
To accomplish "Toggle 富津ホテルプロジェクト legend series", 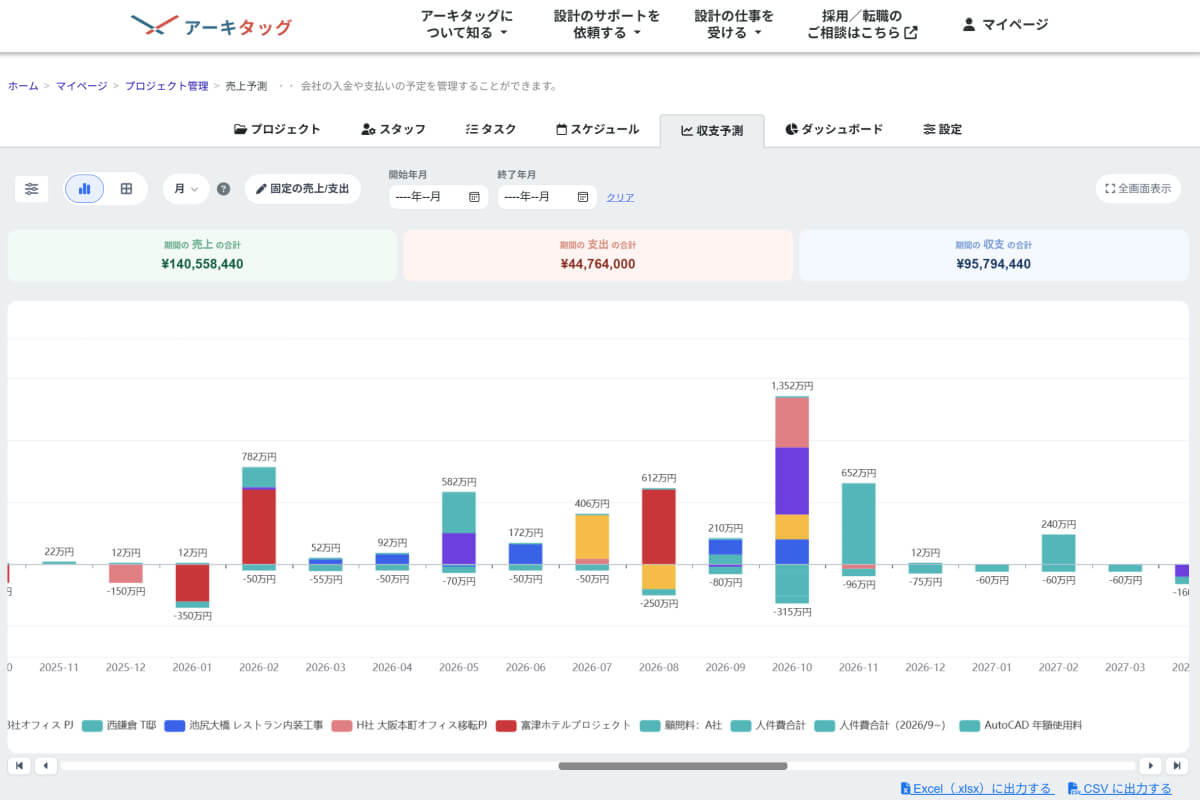I will pyautogui.click(x=563, y=725).
